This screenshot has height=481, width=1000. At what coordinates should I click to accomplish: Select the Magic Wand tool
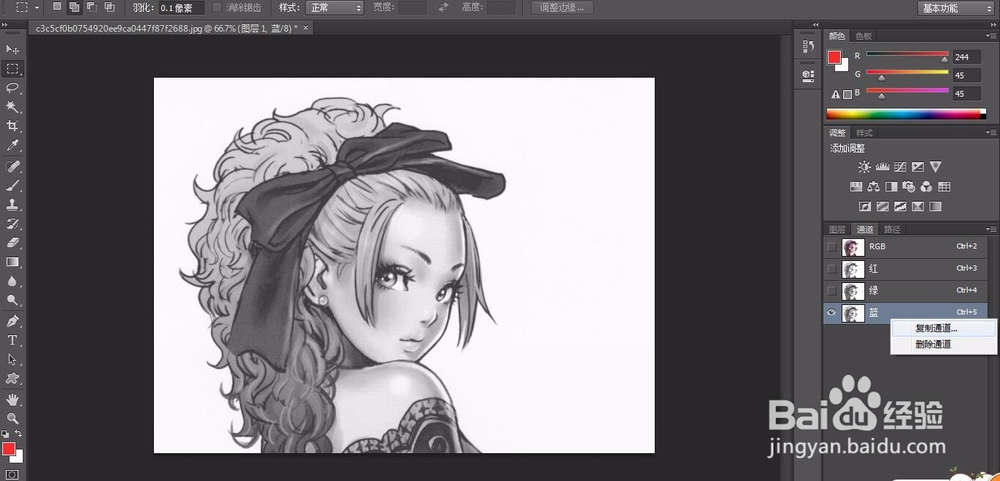click(x=12, y=107)
